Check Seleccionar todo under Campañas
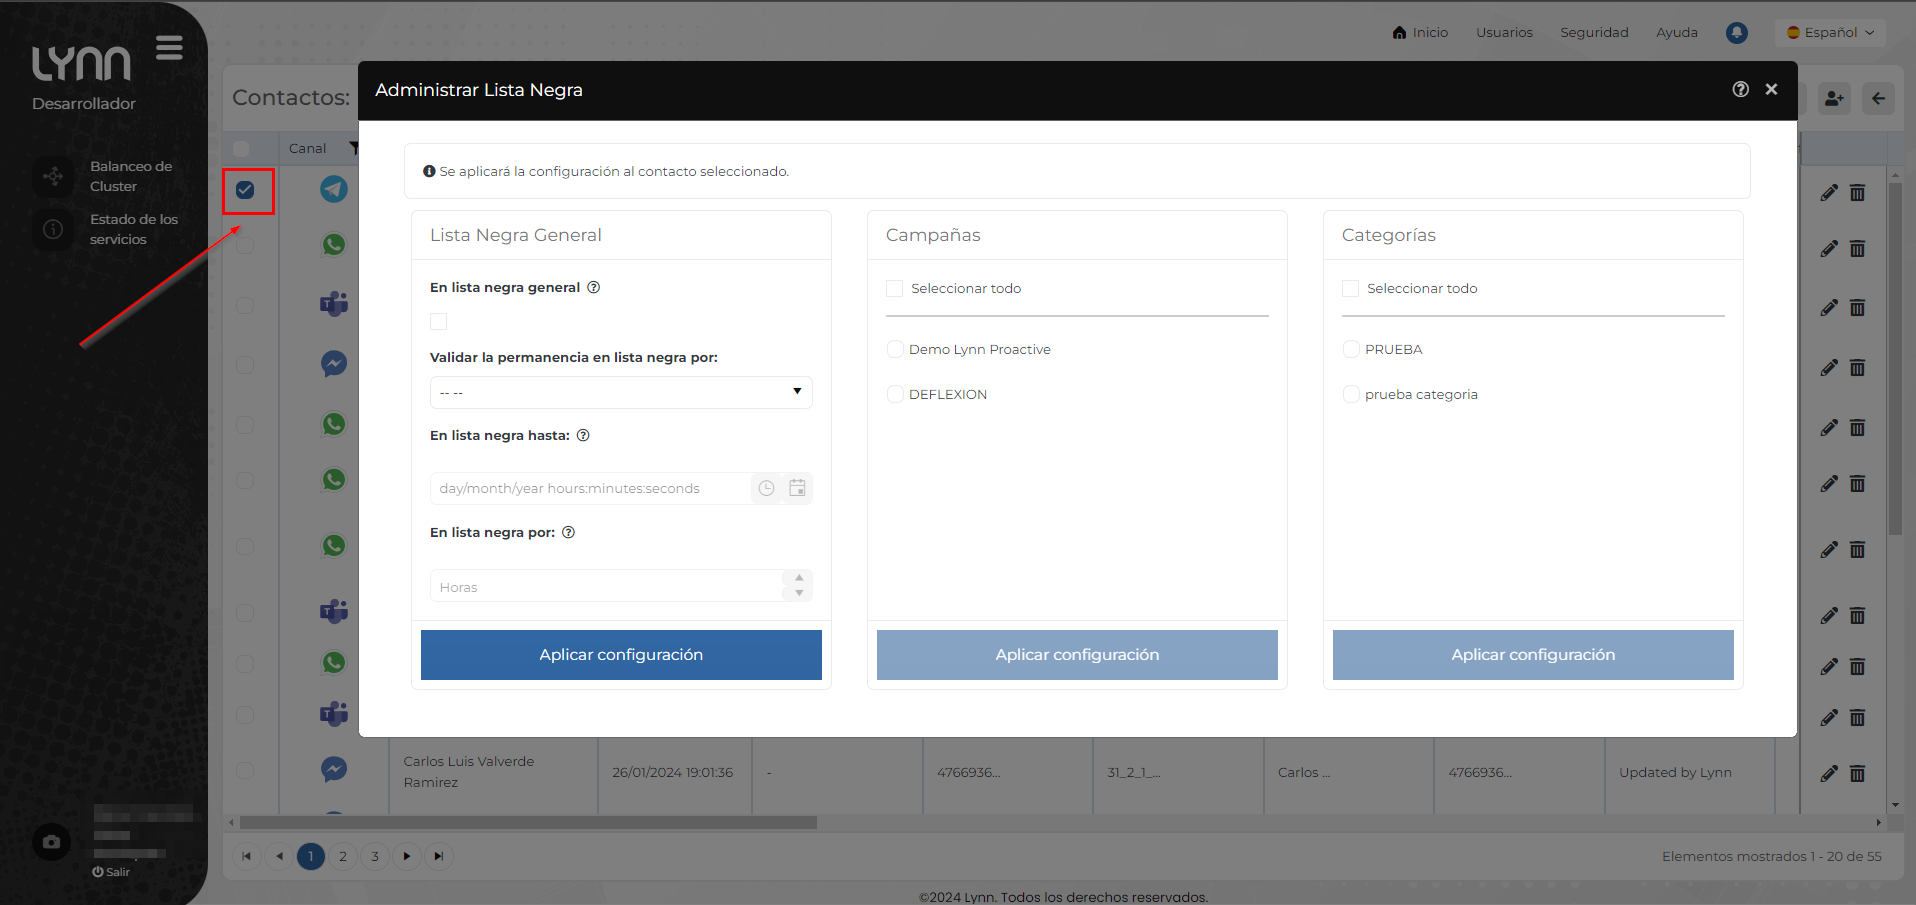Screen dimensions: 1916x905 (894, 288)
